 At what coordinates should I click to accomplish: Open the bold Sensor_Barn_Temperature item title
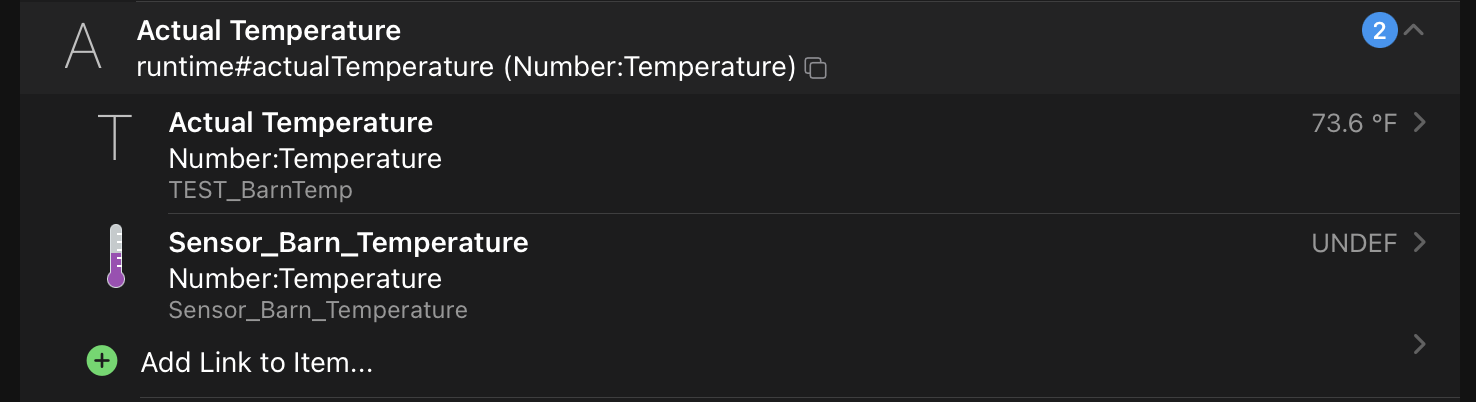click(349, 242)
